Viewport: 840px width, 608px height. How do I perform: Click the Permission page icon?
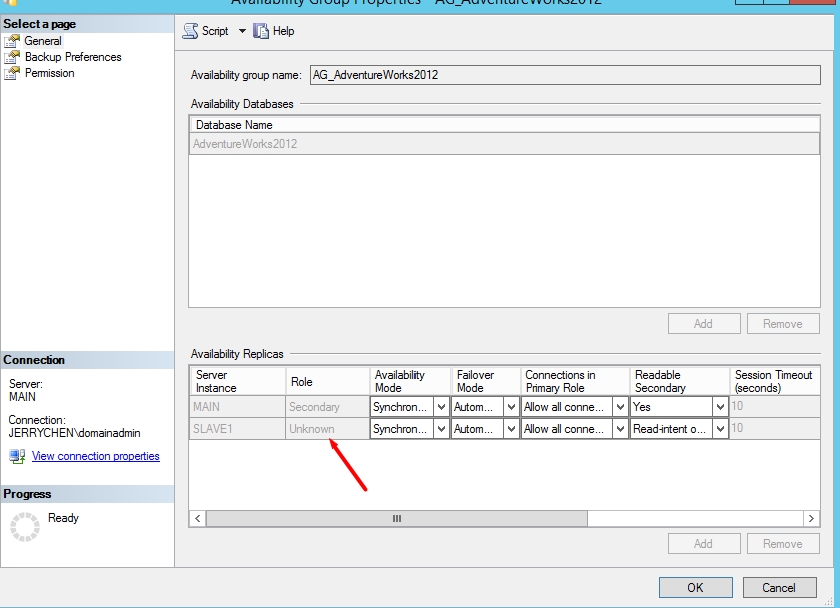point(12,73)
